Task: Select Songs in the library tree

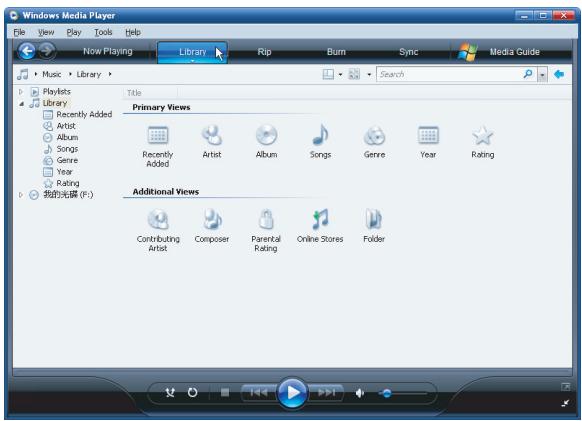Action: (67, 149)
